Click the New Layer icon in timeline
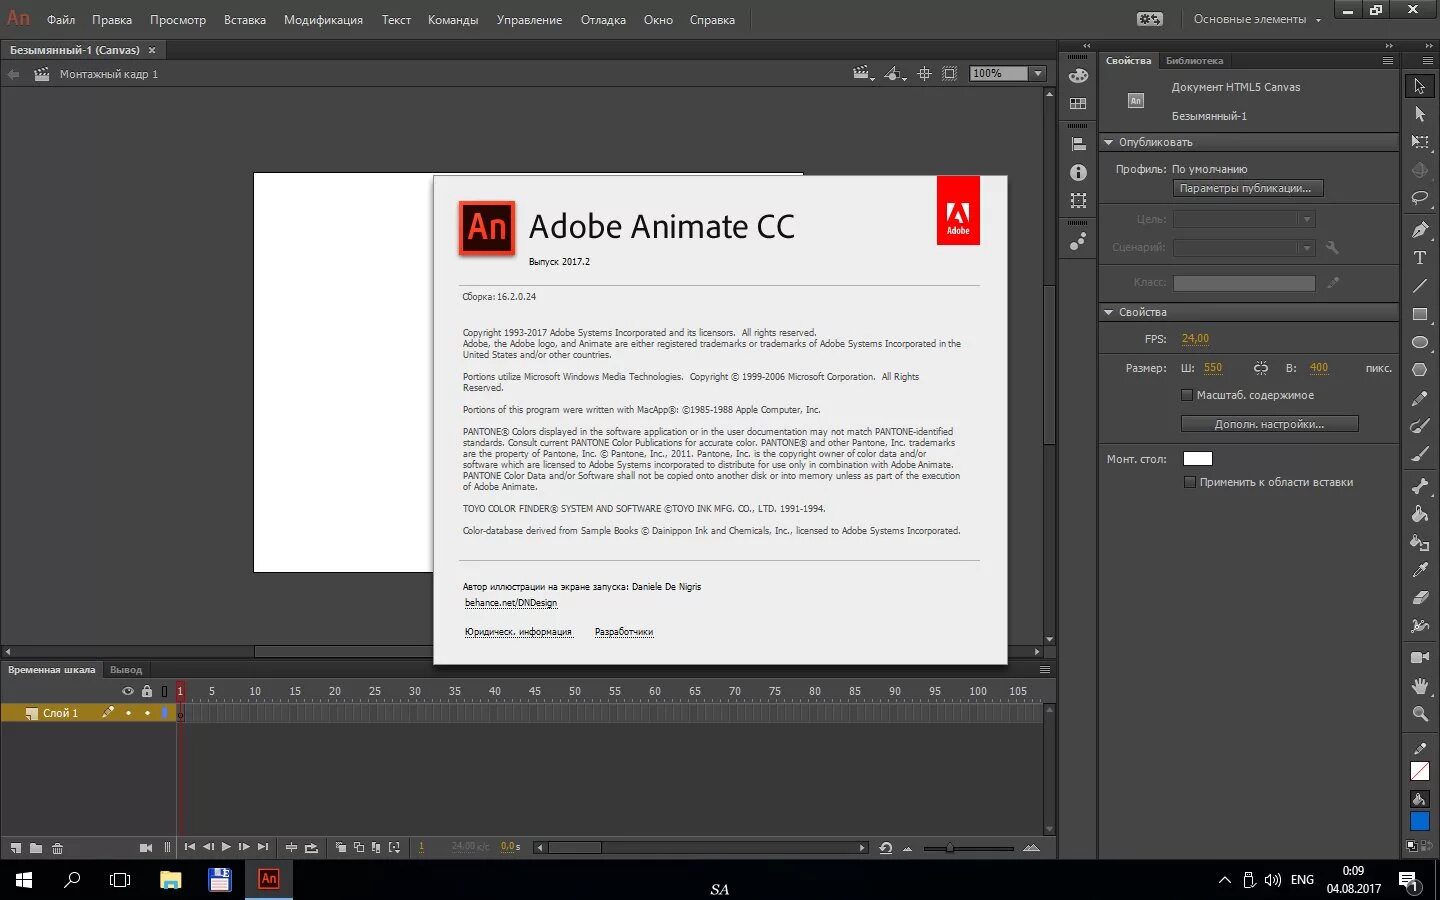1440x900 pixels. point(15,848)
